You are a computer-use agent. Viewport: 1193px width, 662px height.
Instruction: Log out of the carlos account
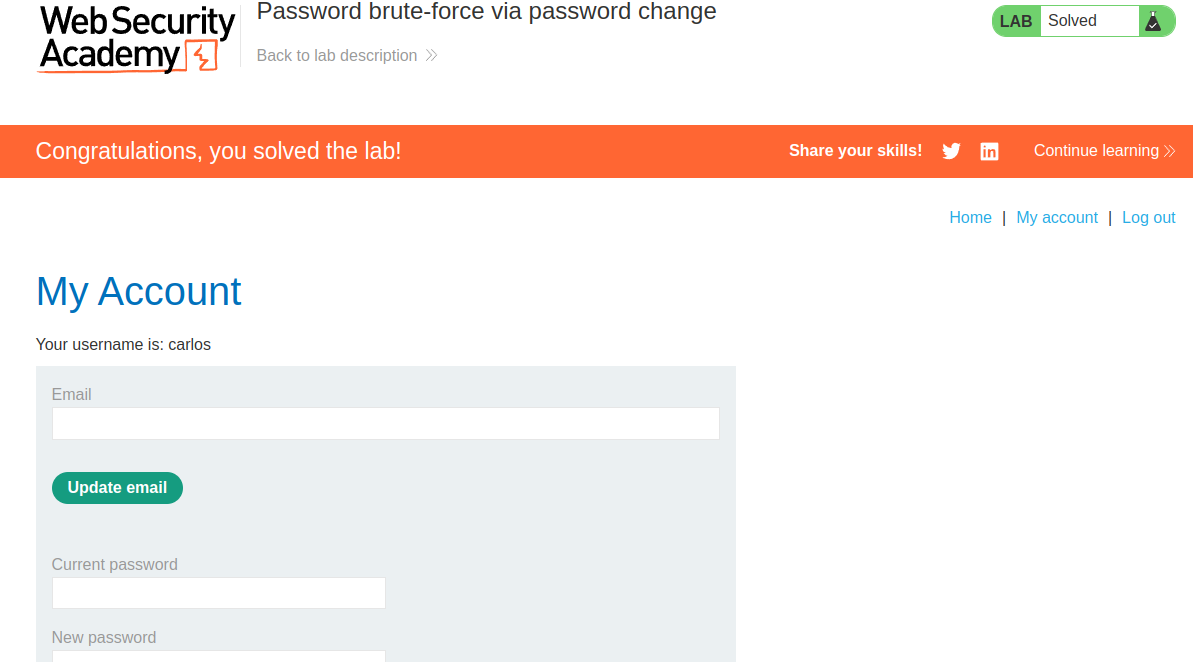(x=1148, y=218)
